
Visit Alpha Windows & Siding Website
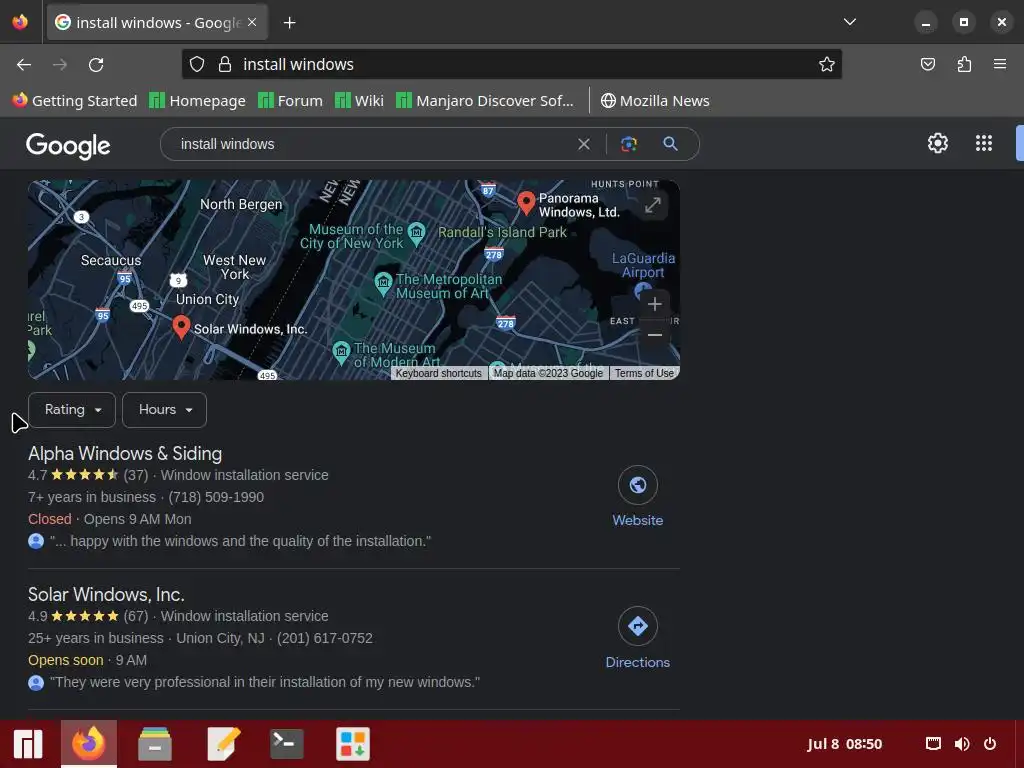click(637, 496)
